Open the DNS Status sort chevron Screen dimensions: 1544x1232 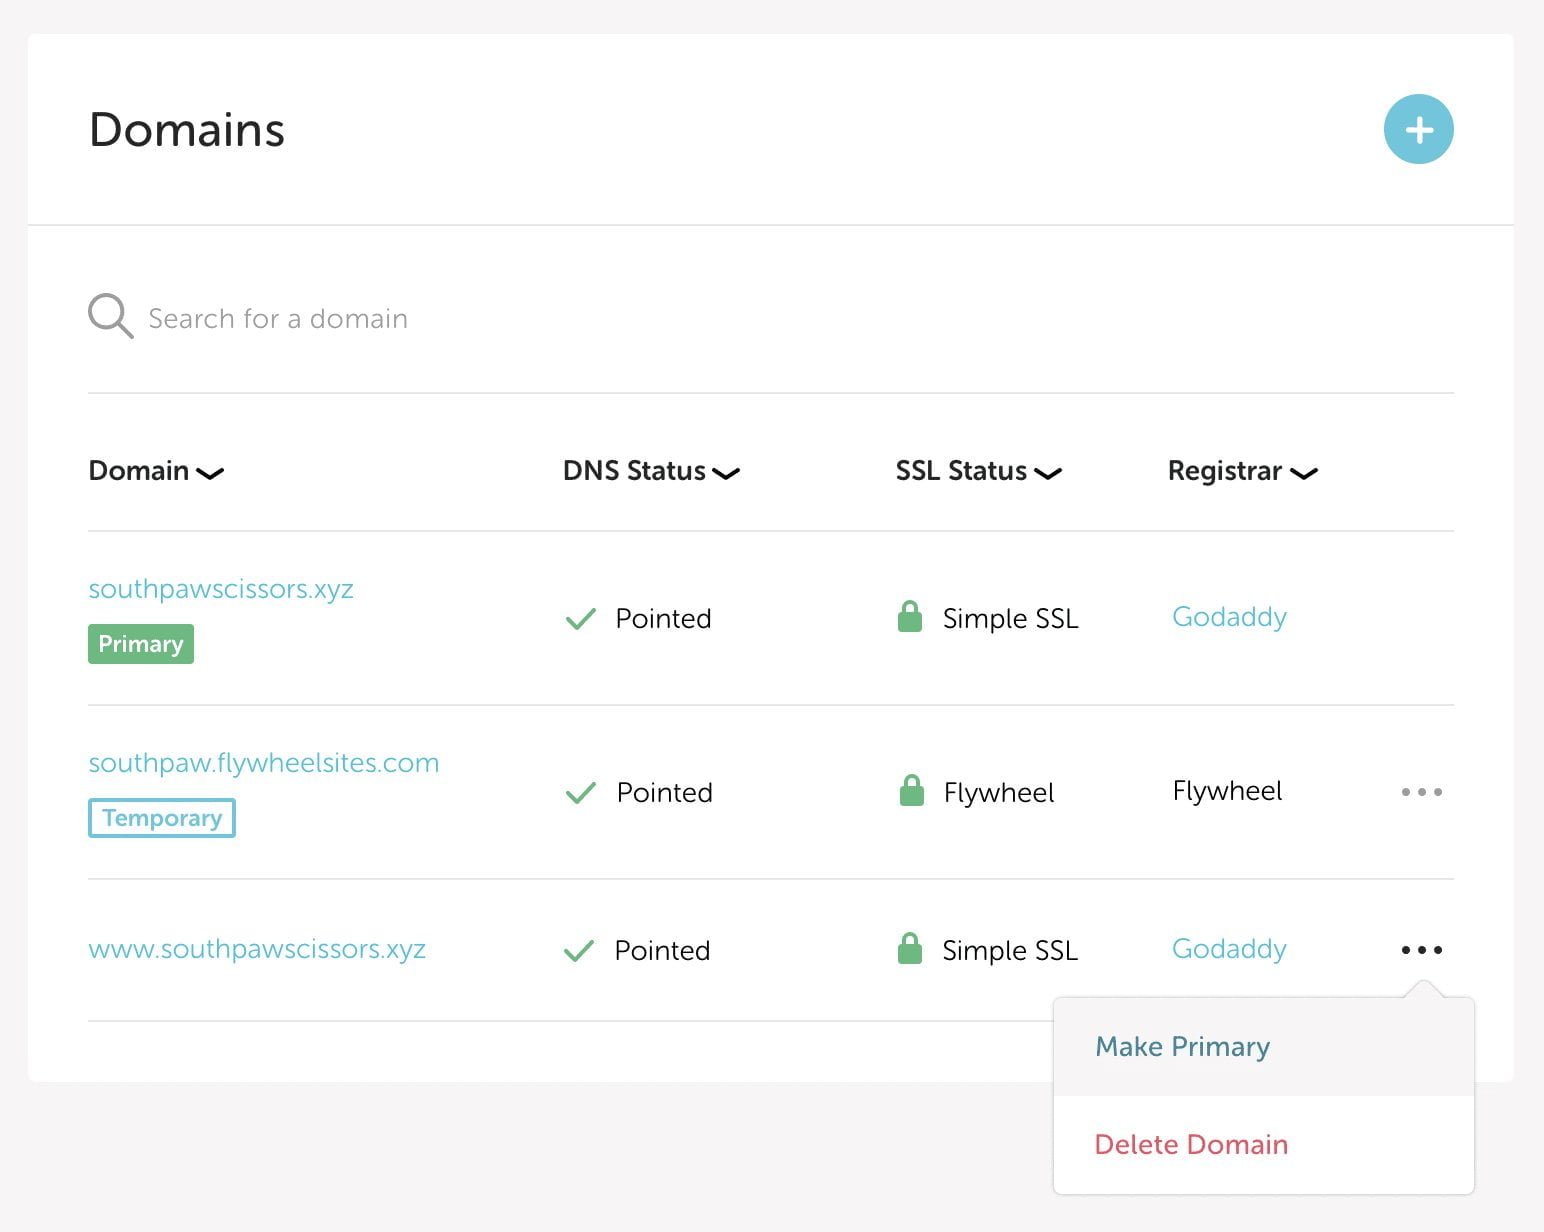pyautogui.click(x=727, y=475)
